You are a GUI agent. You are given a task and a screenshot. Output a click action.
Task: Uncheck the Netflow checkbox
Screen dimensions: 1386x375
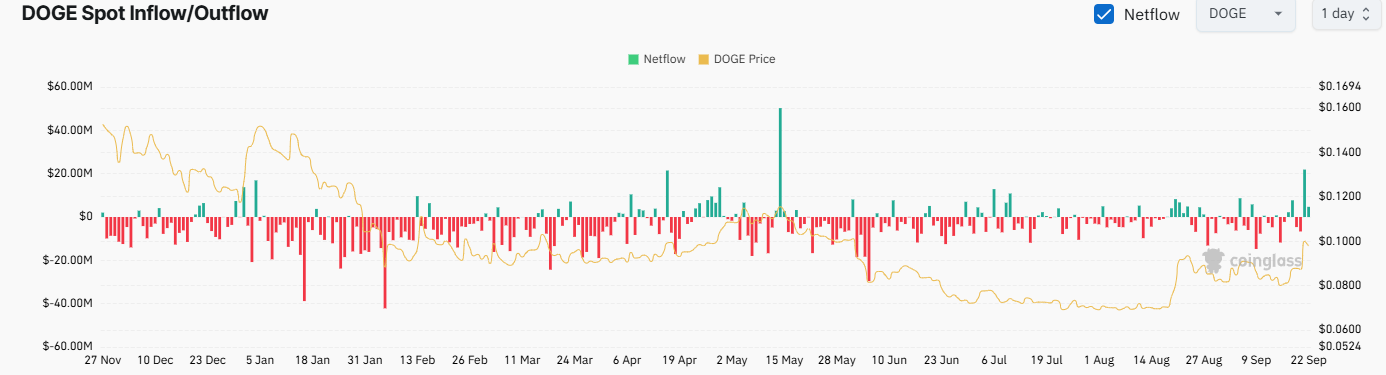[1104, 14]
